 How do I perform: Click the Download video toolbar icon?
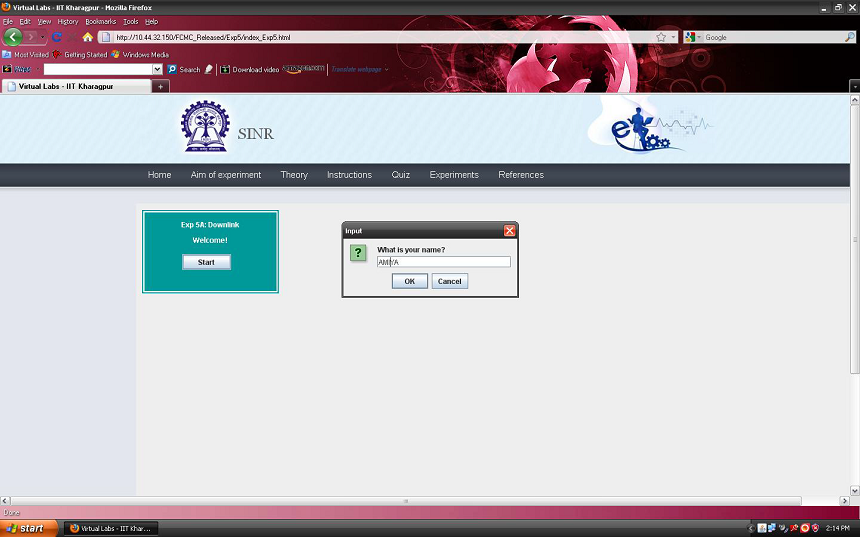tap(226, 70)
